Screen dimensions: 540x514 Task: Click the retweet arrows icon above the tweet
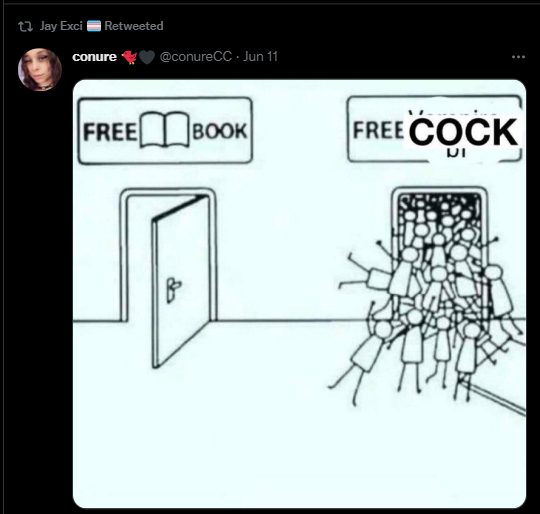[25, 26]
